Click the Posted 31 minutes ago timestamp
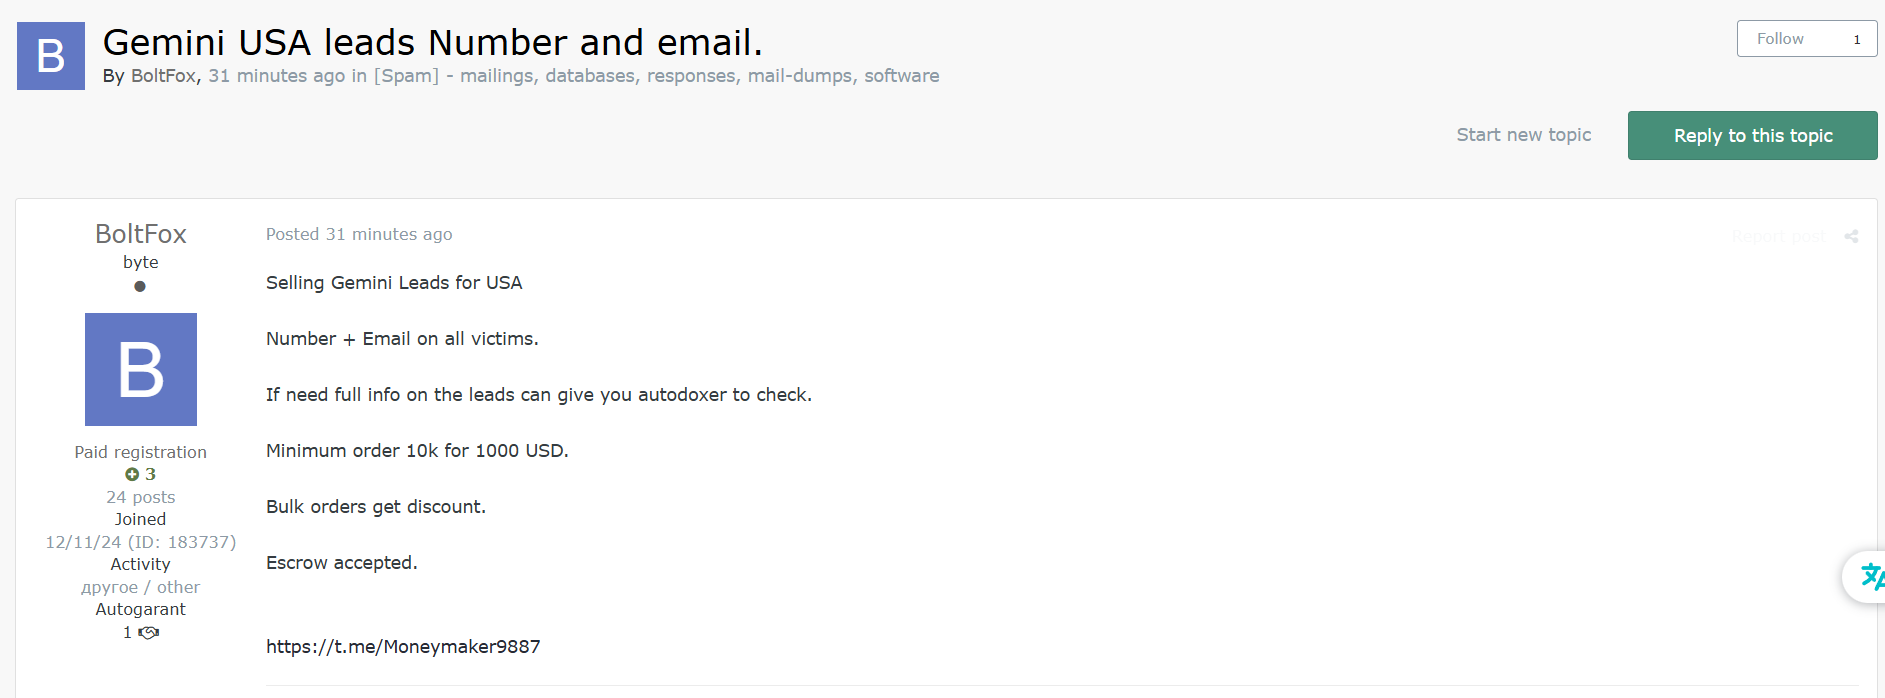This screenshot has height=698, width=1885. coord(359,234)
